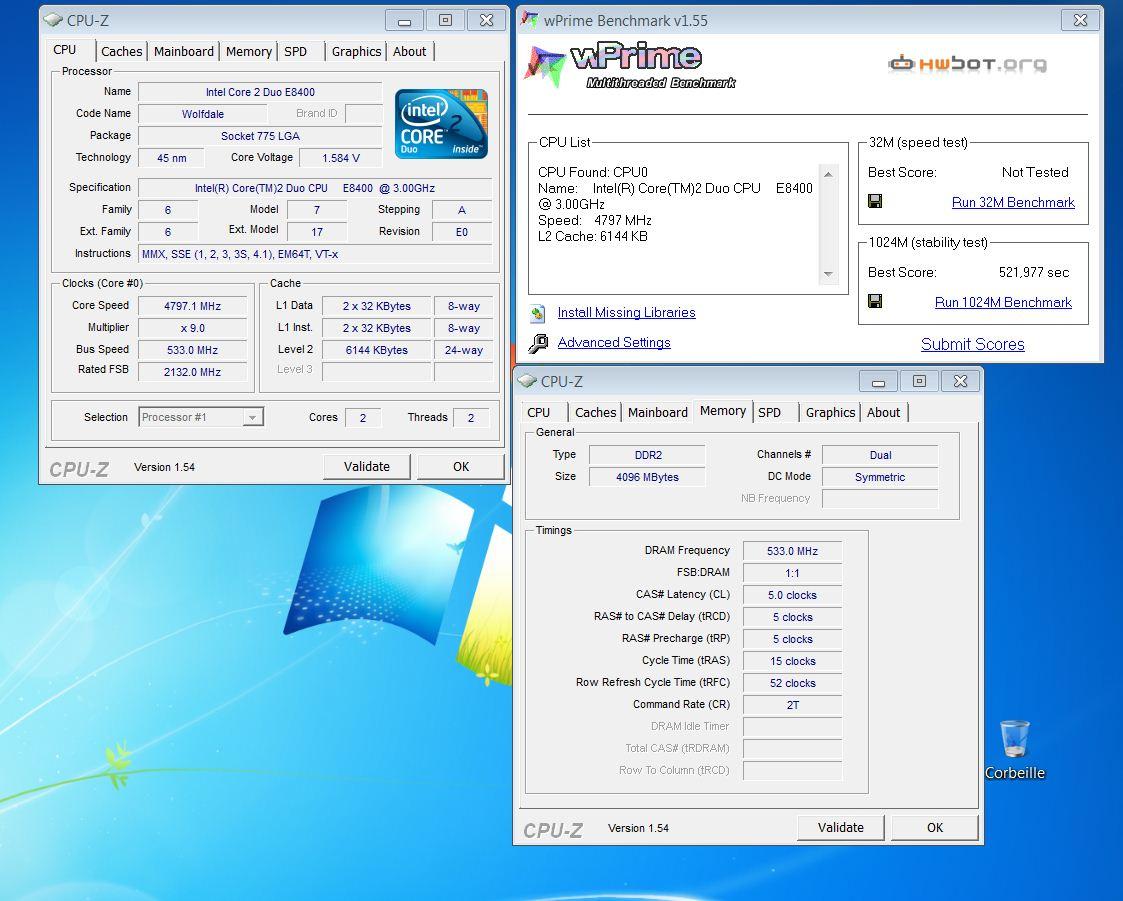This screenshot has height=901, width=1123.
Task: Open About tab in upper CPU-Z window
Action: [410, 52]
